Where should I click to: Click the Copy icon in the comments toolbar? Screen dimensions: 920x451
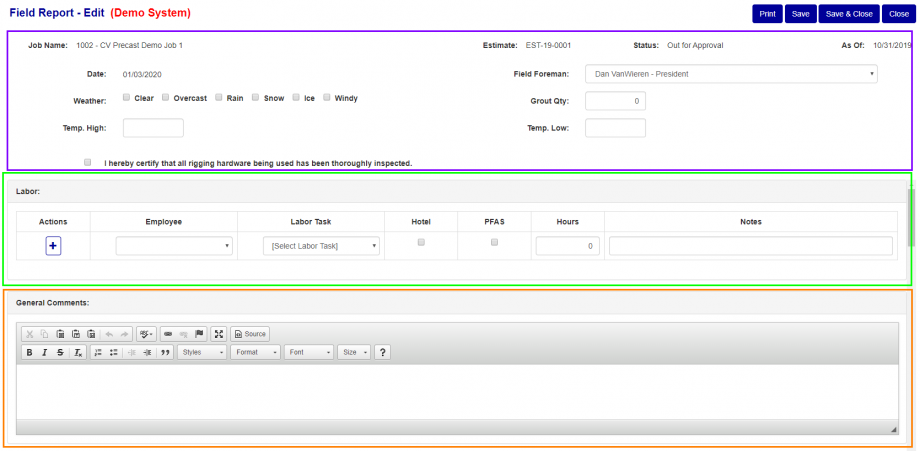pyautogui.click(x=44, y=334)
